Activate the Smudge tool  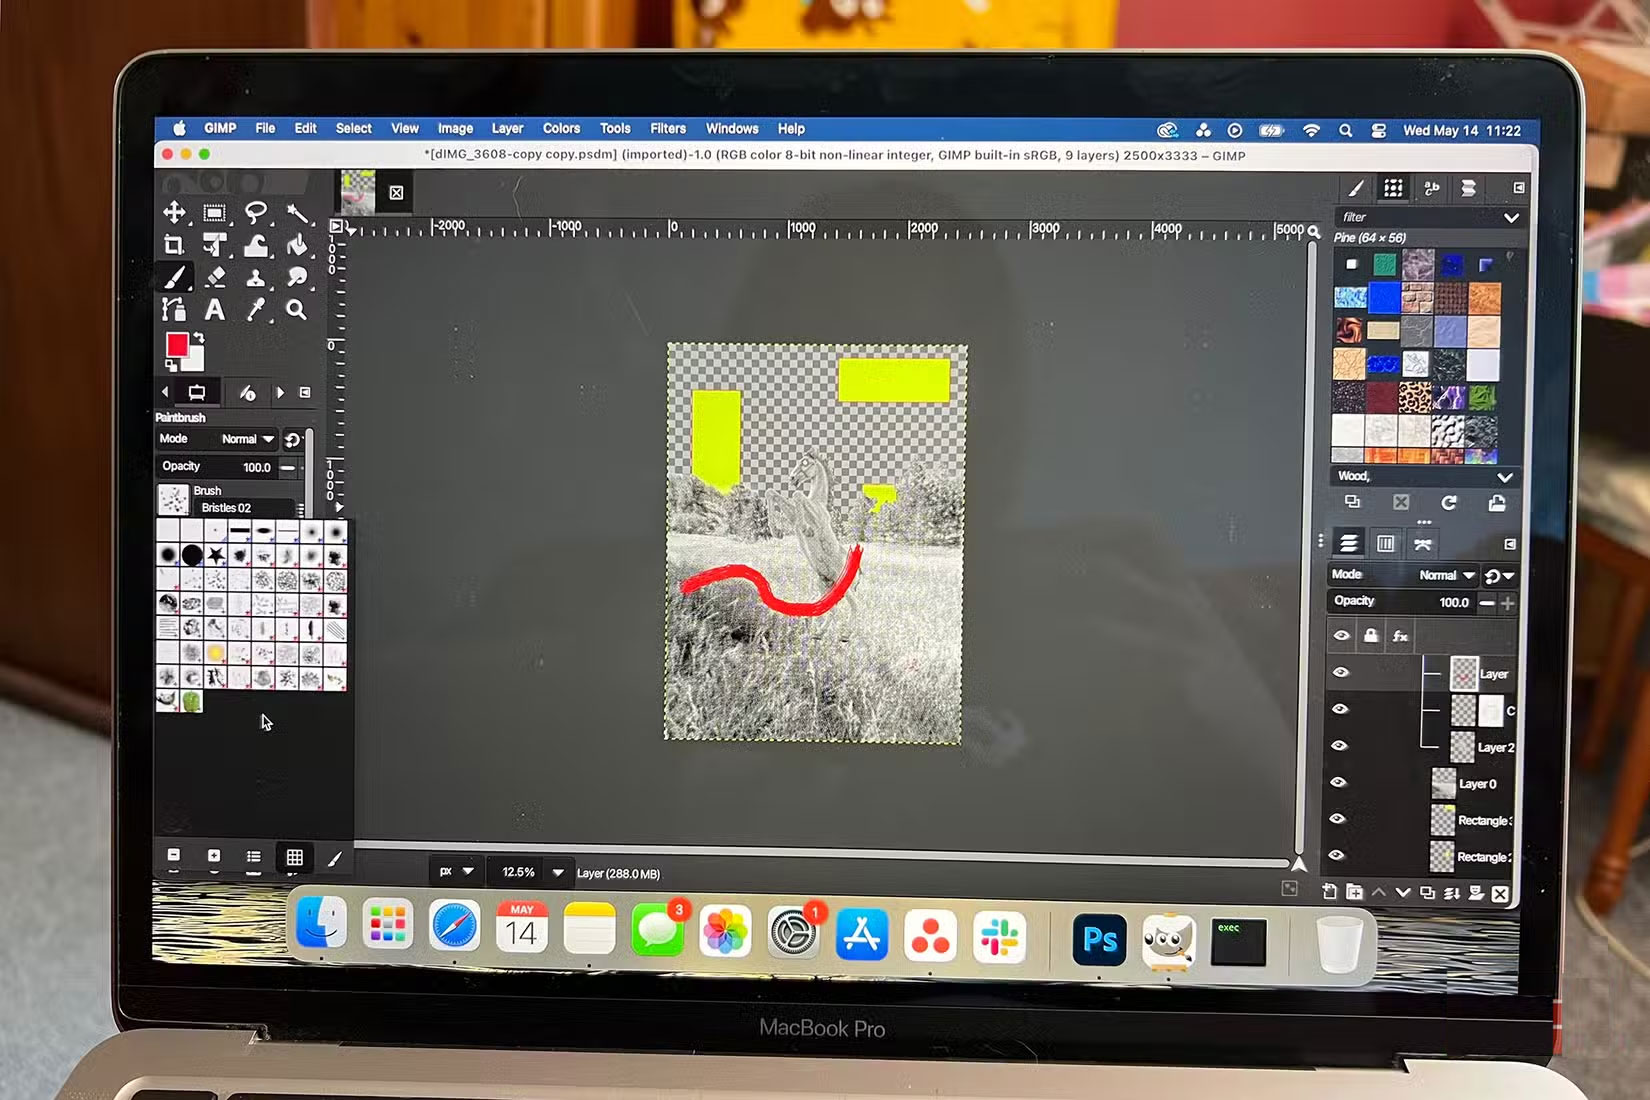(x=297, y=278)
